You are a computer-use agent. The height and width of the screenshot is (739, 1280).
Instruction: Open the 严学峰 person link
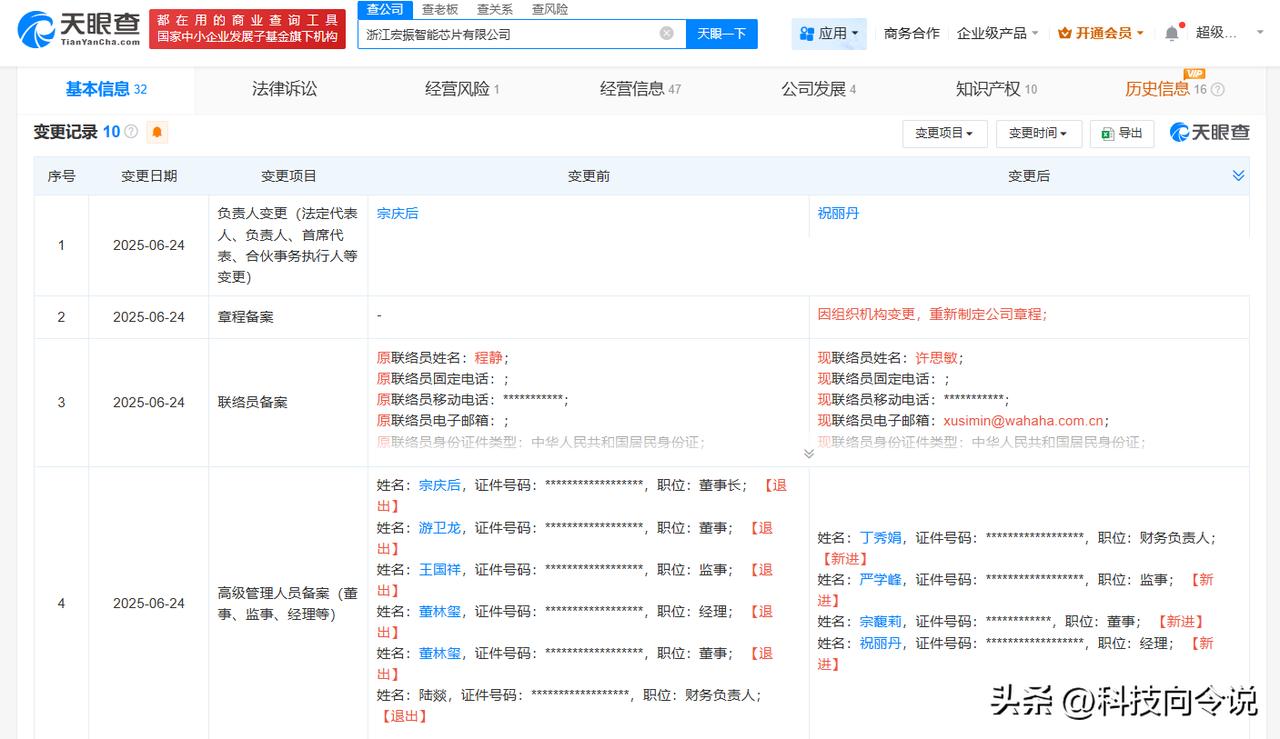tap(881, 580)
